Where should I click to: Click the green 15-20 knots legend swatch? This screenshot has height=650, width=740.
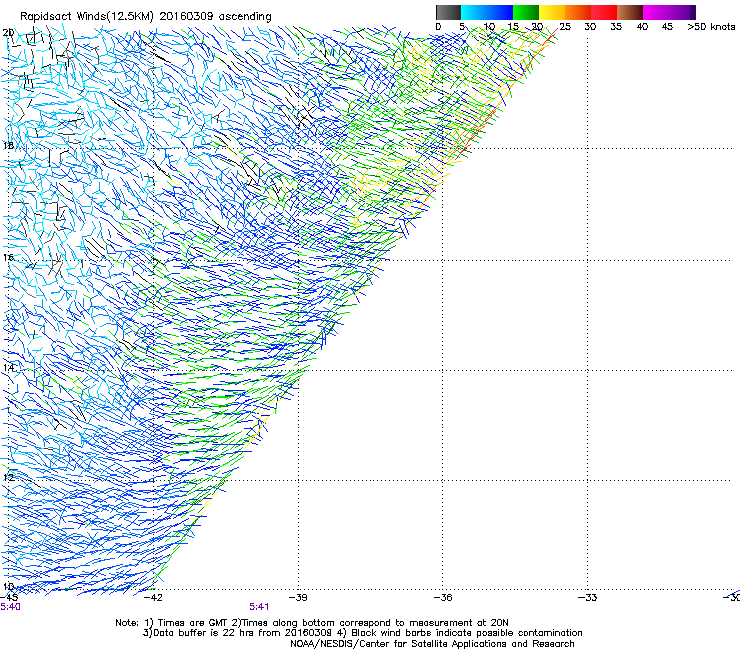526,12
